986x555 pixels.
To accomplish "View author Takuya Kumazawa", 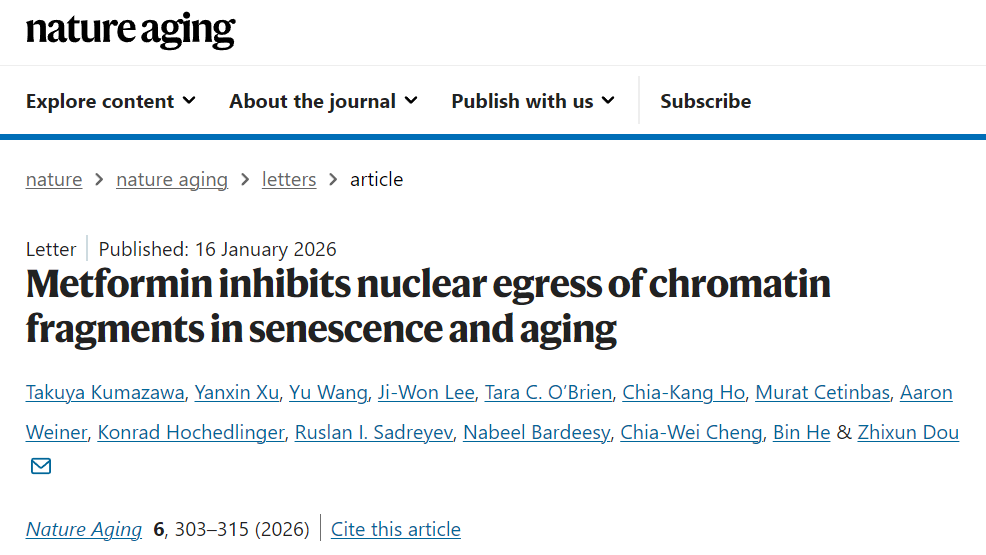I will click(x=105, y=392).
